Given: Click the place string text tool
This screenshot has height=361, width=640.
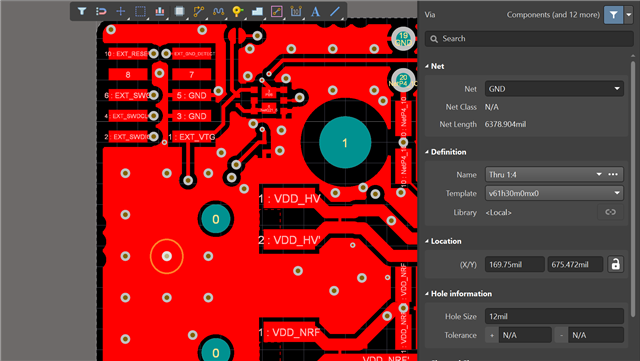Looking at the screenshot, I should (315, 11).
